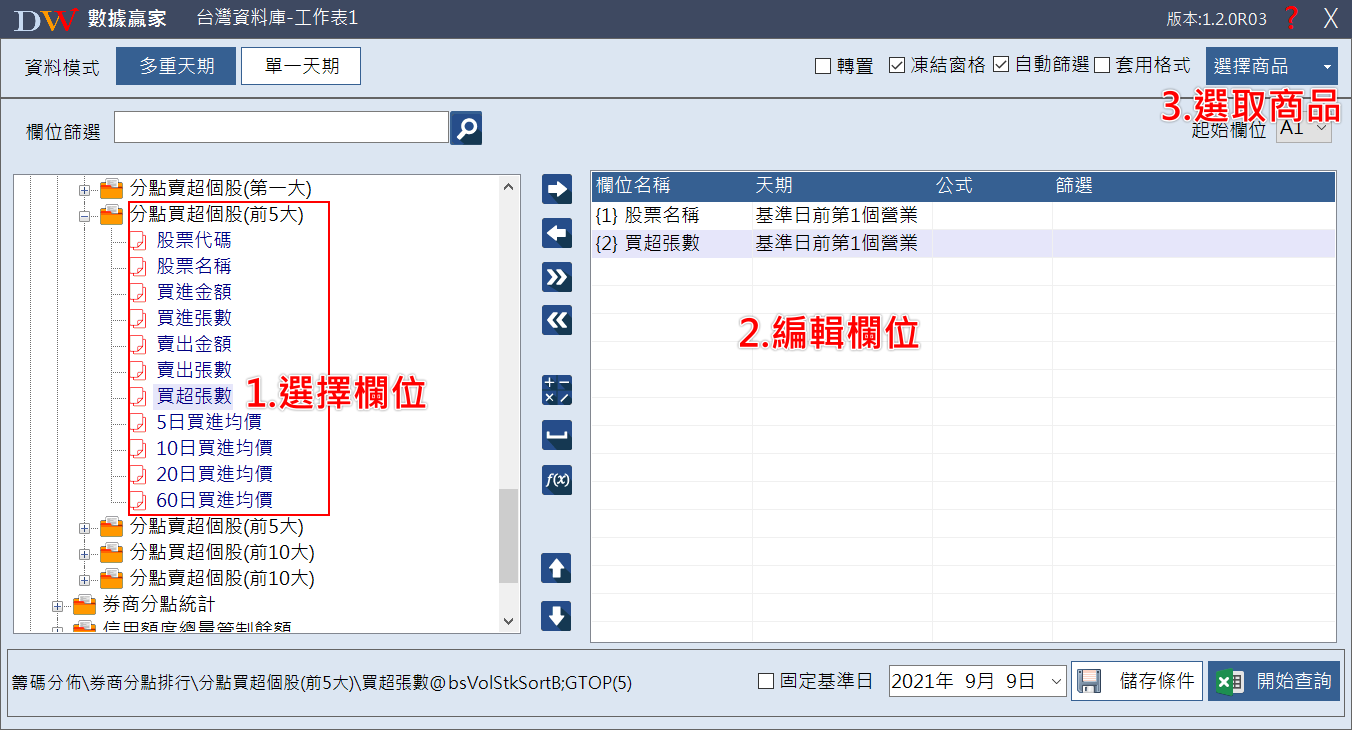
Task: Enable the 套用格式 checkbox
Action: [1103, 66]
